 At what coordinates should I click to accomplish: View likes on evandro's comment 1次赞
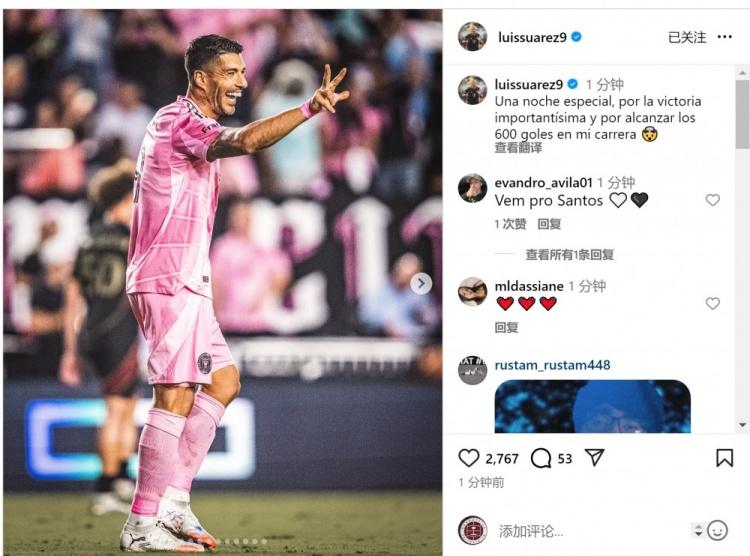pos(510,224)
